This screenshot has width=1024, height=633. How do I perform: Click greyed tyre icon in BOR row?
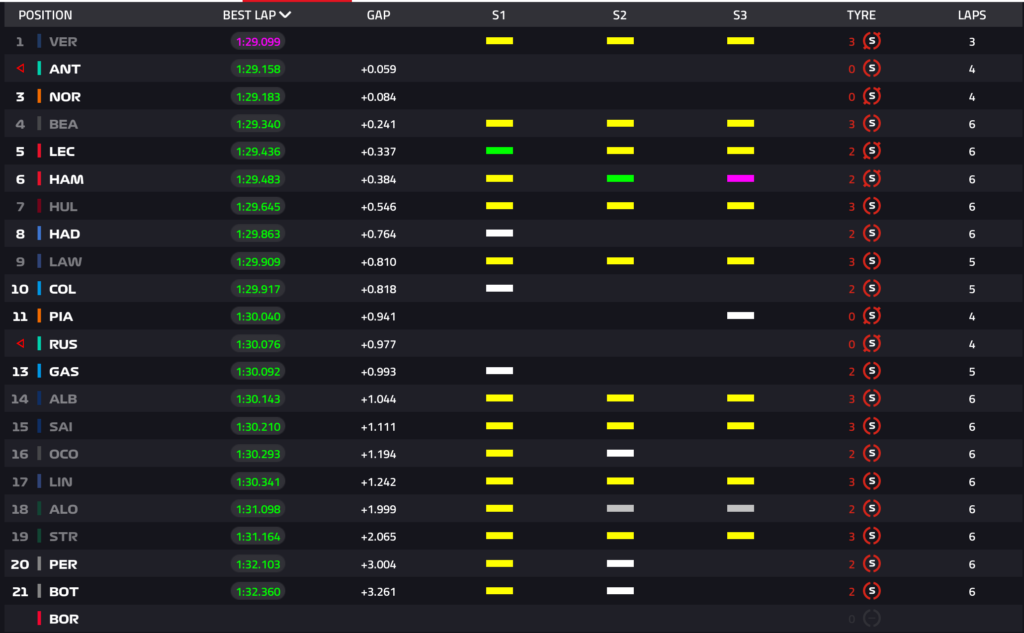point(871,618)
